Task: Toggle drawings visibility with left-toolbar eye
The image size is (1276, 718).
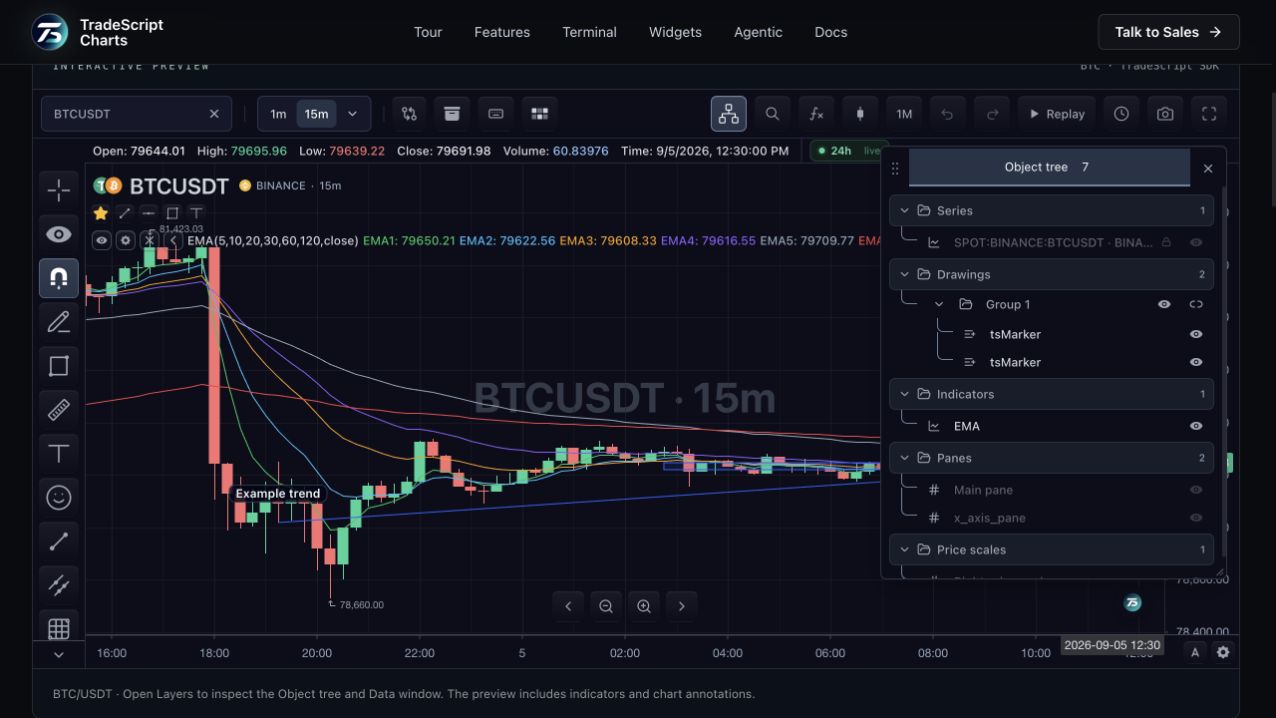Action: 59,234
